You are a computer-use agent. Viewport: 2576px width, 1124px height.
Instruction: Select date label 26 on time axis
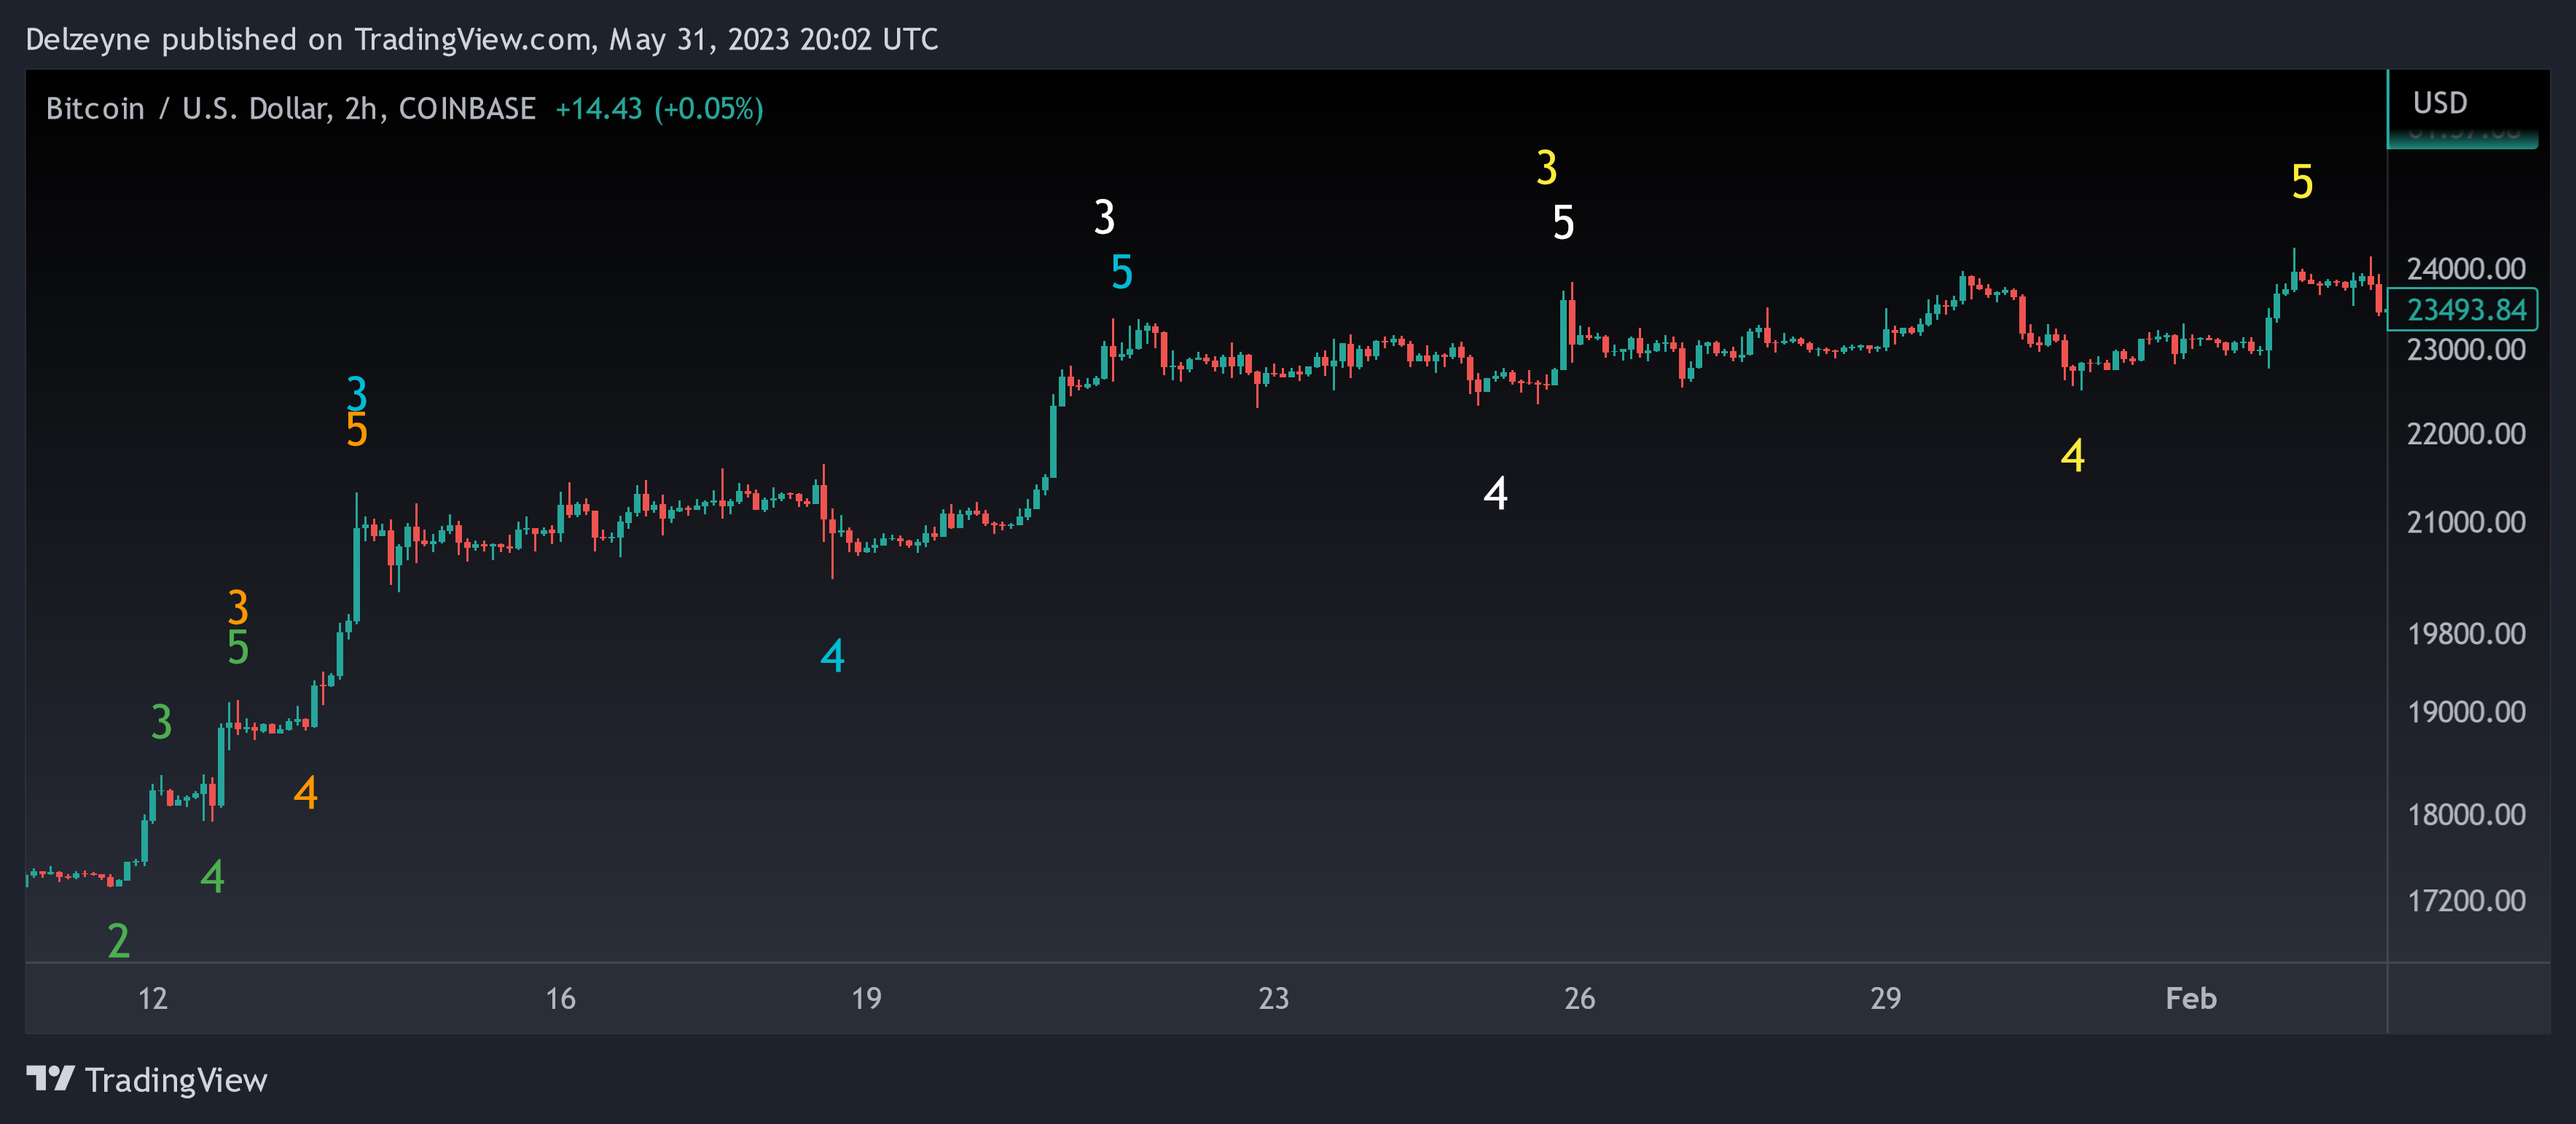point(1579,998)
